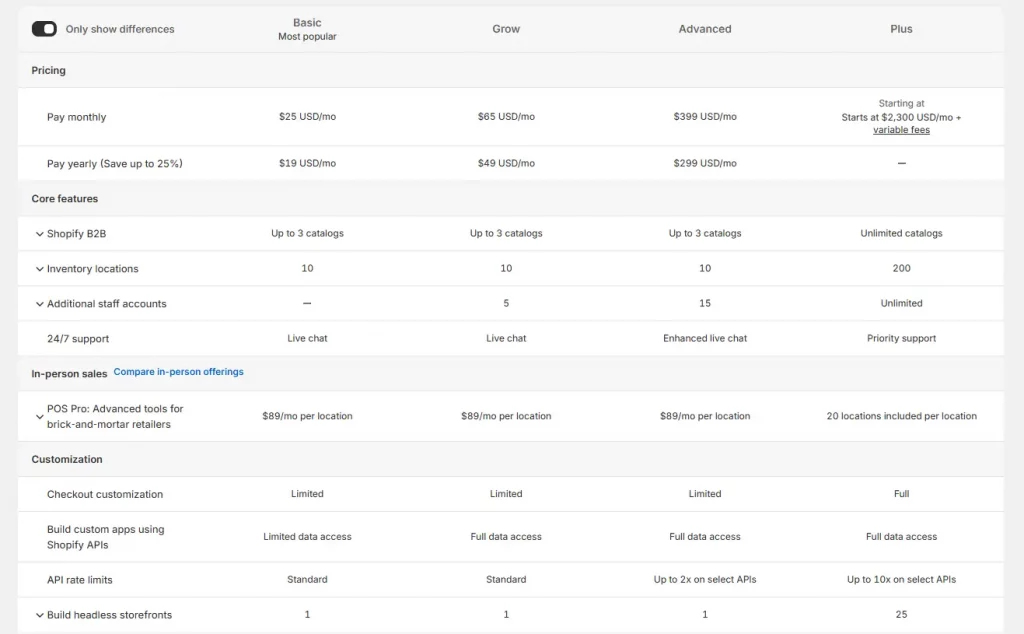Viewport: 1024px width, 634px height.
Task: Click the Checkout customization label
Action: 105,494
